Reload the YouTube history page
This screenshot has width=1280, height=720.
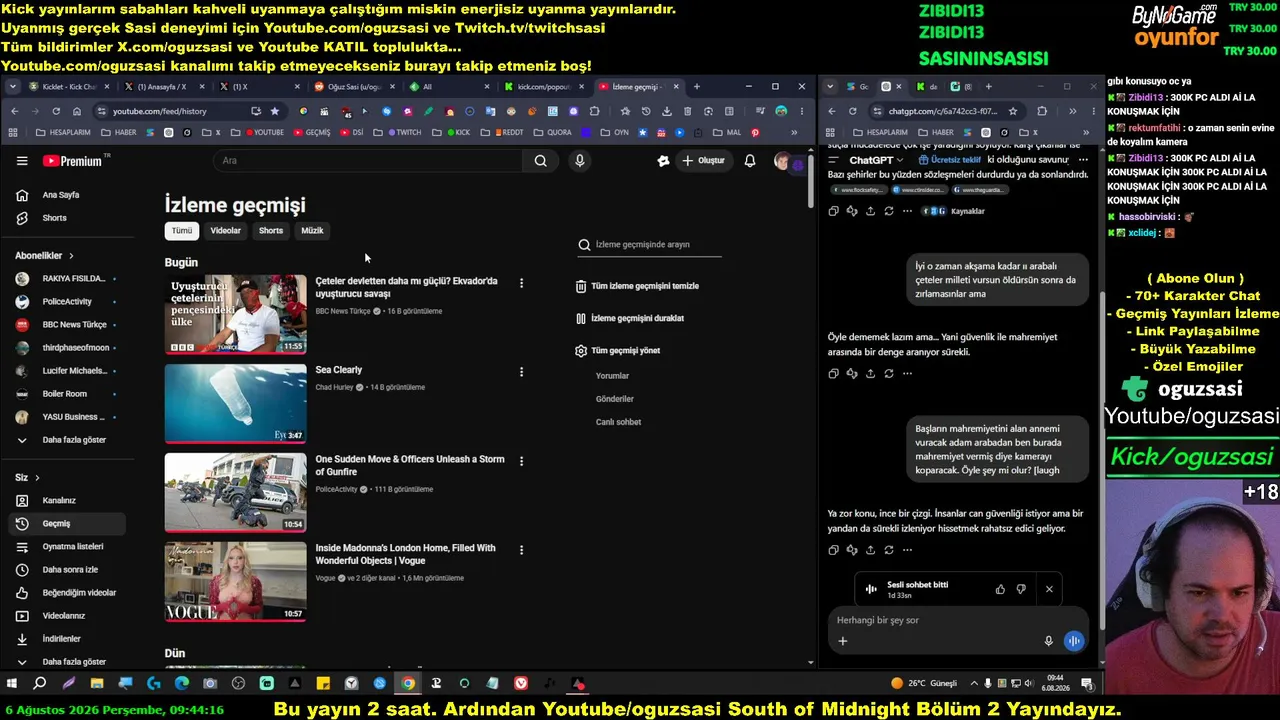56,111
